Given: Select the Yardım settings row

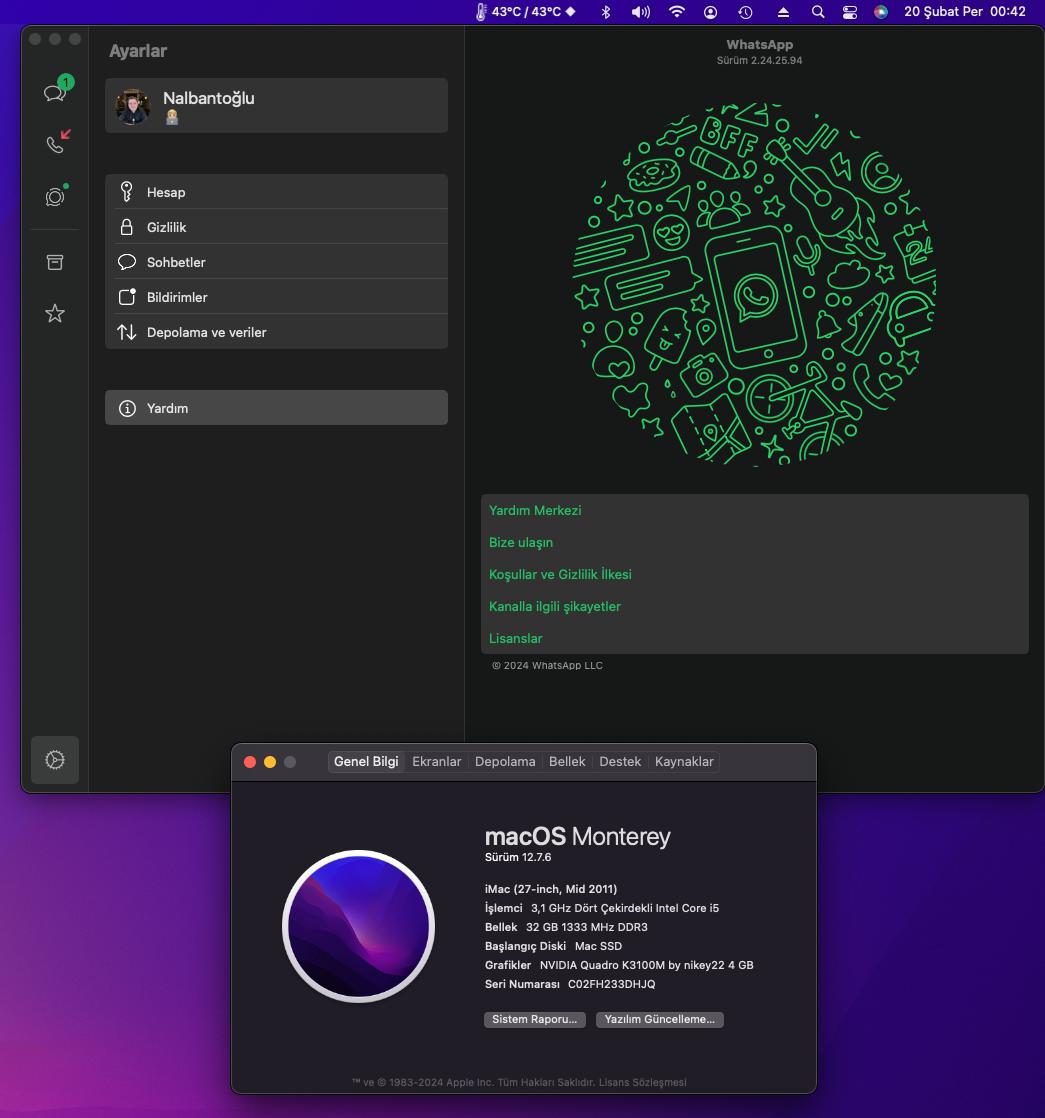Looking at the screenshot, I should (277, 408).
